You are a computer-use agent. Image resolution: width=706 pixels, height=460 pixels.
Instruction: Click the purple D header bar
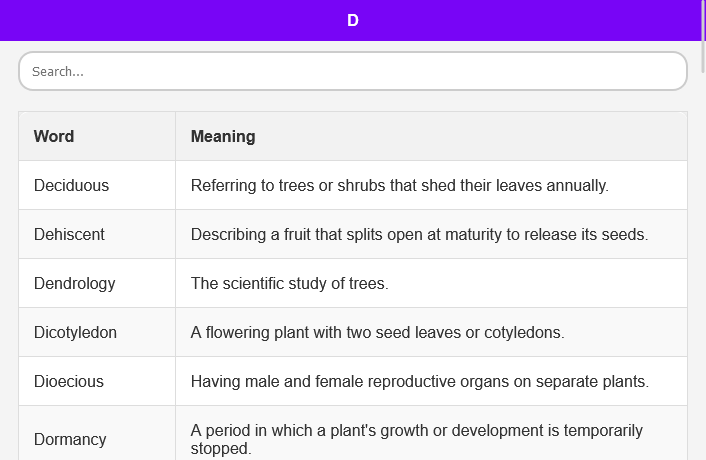point(200,20)
